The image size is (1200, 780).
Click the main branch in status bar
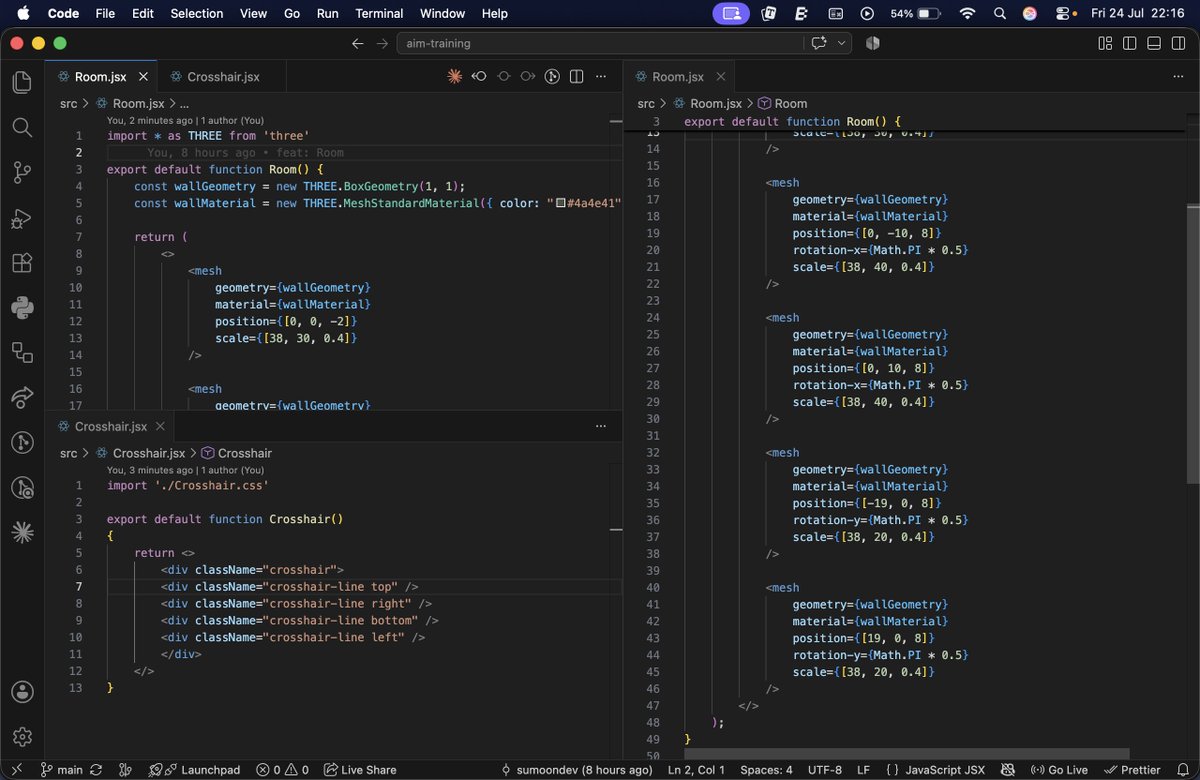click(61, 770)
